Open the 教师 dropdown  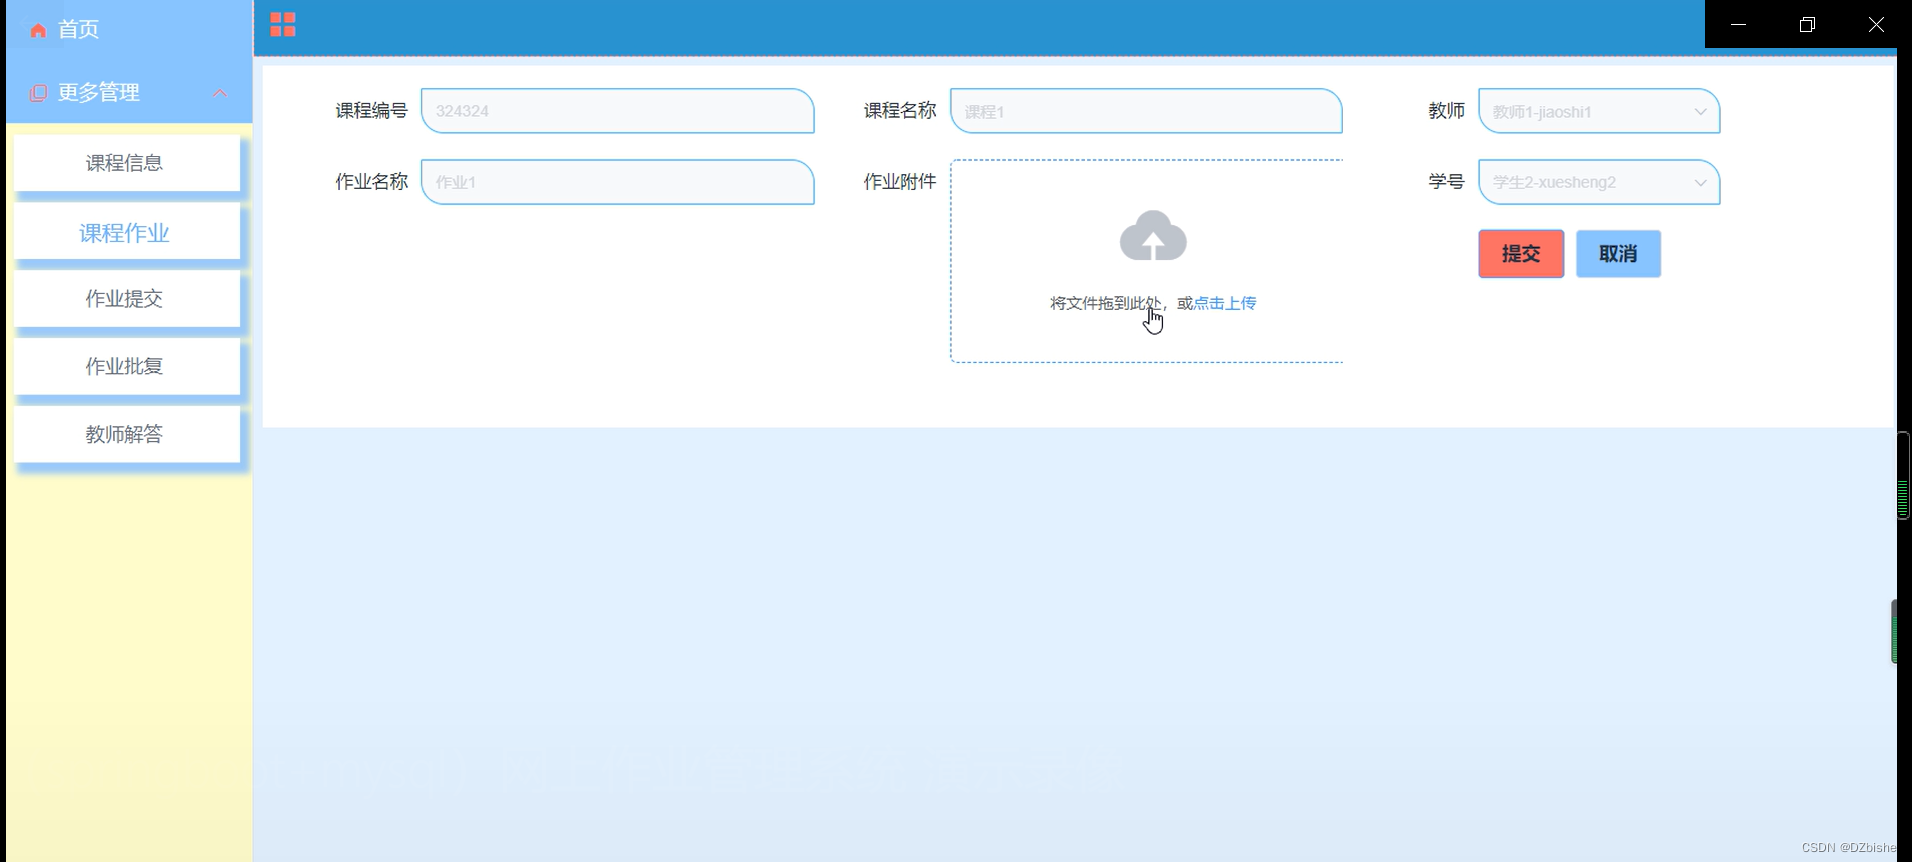1599,111
